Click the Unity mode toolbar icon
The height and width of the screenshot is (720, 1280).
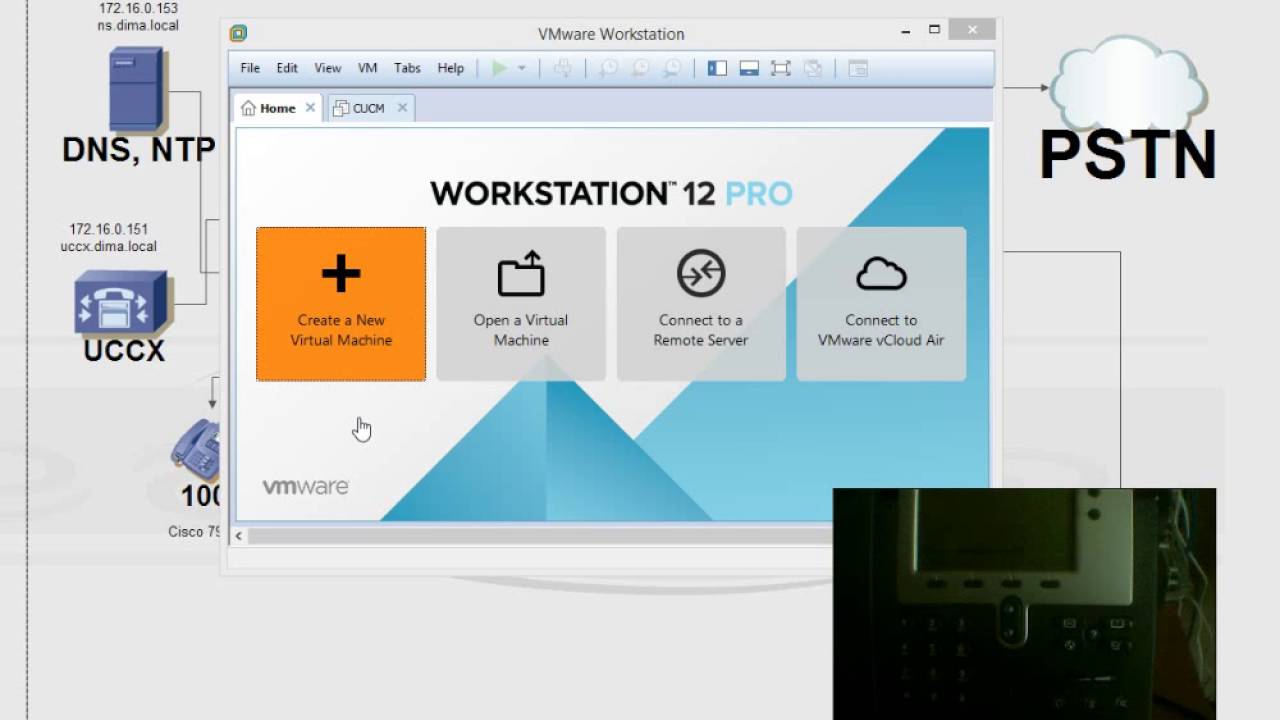coord(813,68)
